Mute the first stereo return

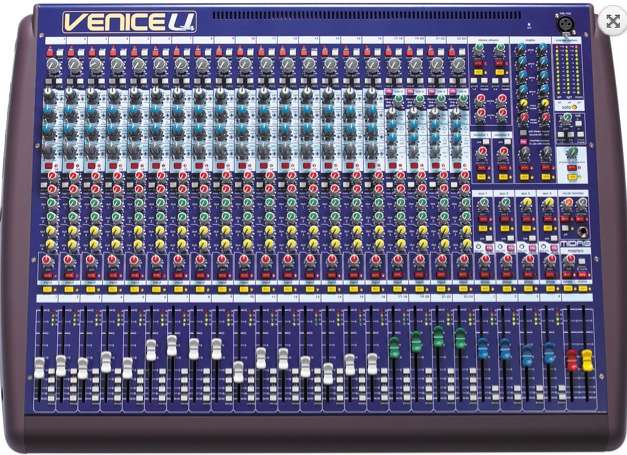click(x=478, y=63)
